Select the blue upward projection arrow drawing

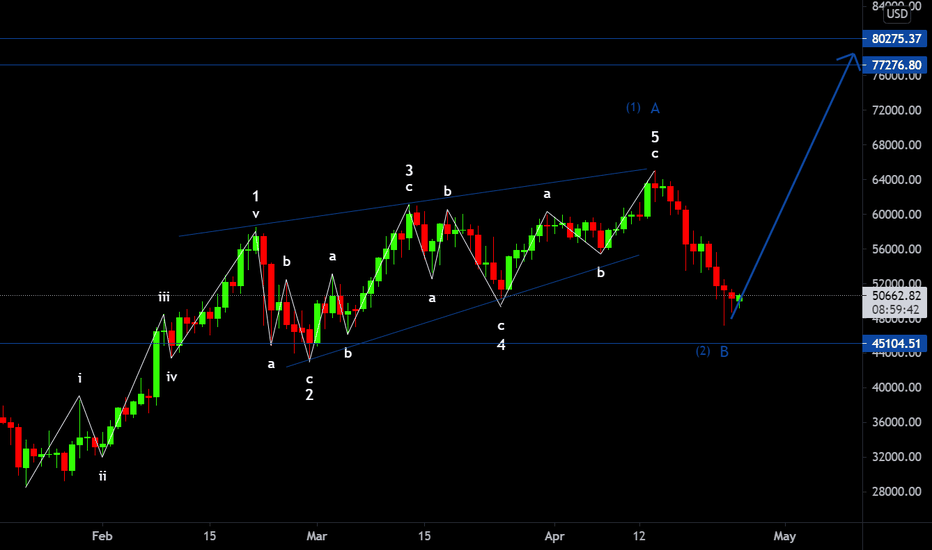click(x=796, y=184)
